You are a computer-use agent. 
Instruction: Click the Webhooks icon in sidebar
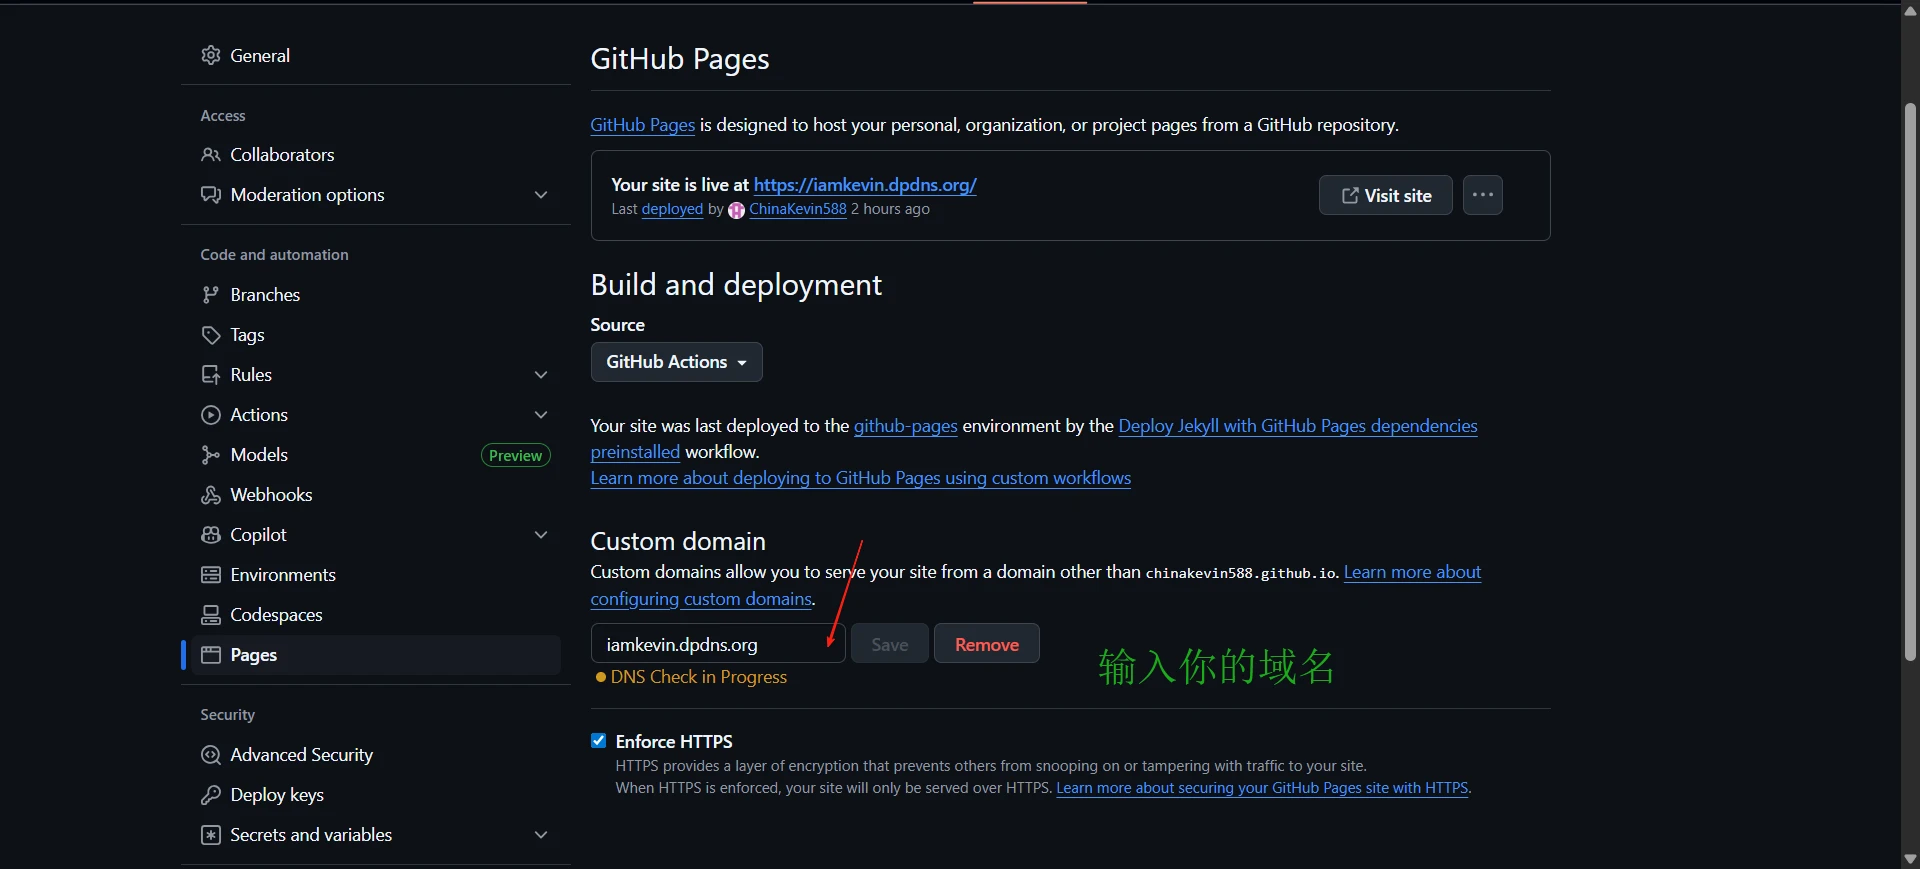[x=210, y=495]
